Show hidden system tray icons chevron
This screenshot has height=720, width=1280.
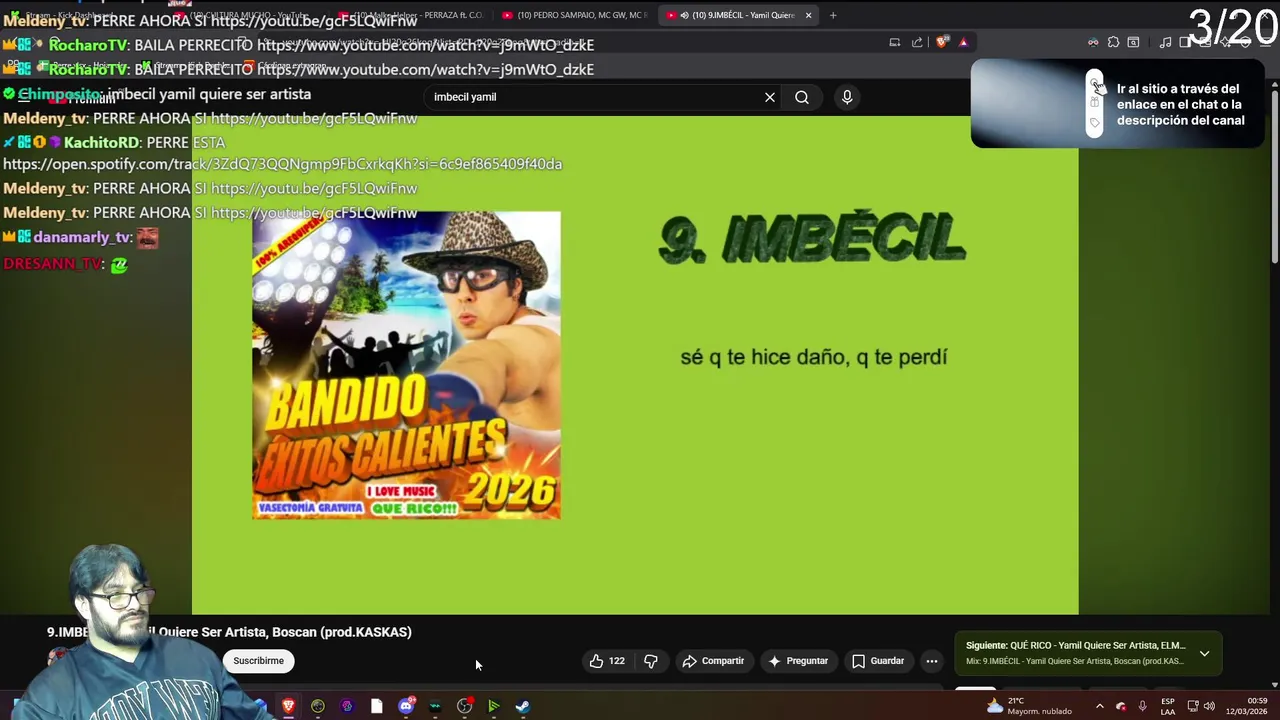1099,706
